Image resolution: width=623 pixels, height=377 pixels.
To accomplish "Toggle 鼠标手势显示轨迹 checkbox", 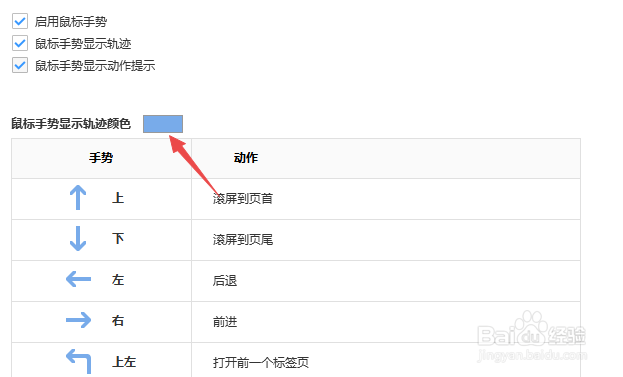I will (x=20, y=43).
